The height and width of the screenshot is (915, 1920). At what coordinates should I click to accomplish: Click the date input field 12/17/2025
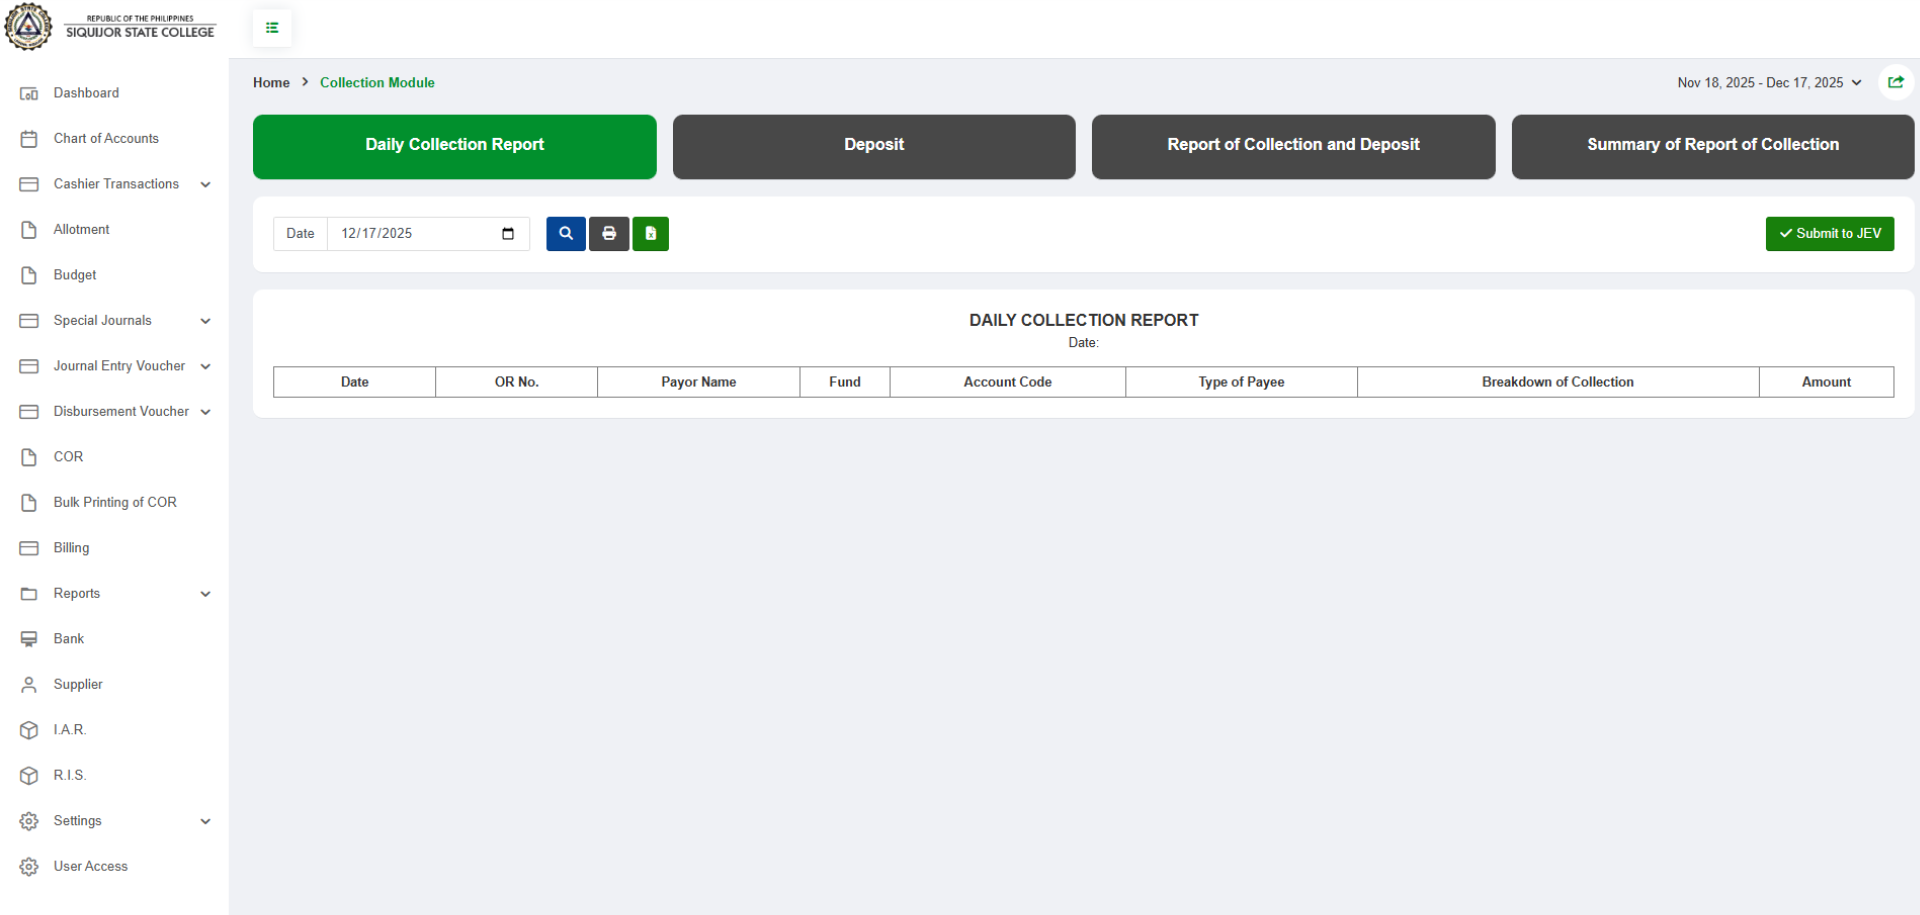point(410,234)
